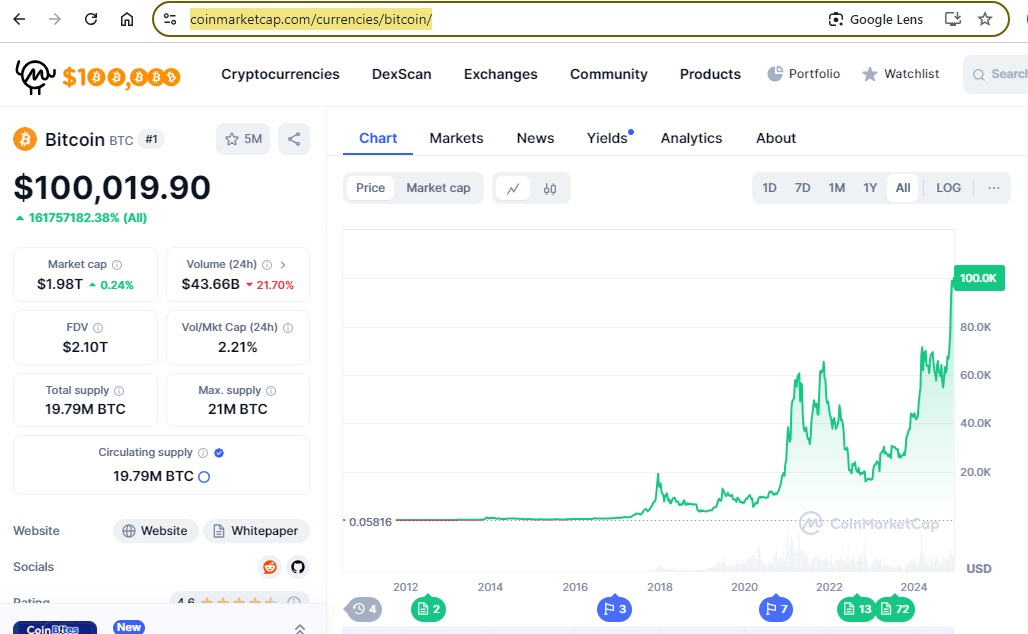Open the Products menu

tap(710, 74)
